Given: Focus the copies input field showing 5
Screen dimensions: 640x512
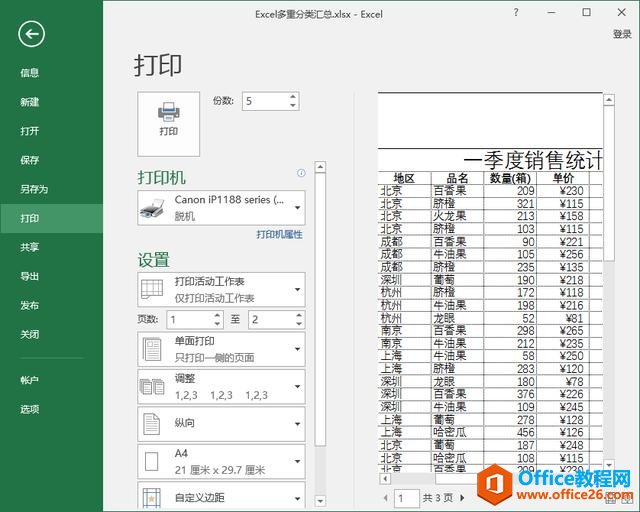Looking at the screenshot, I should pyautogui.click(x=265, y=101).
